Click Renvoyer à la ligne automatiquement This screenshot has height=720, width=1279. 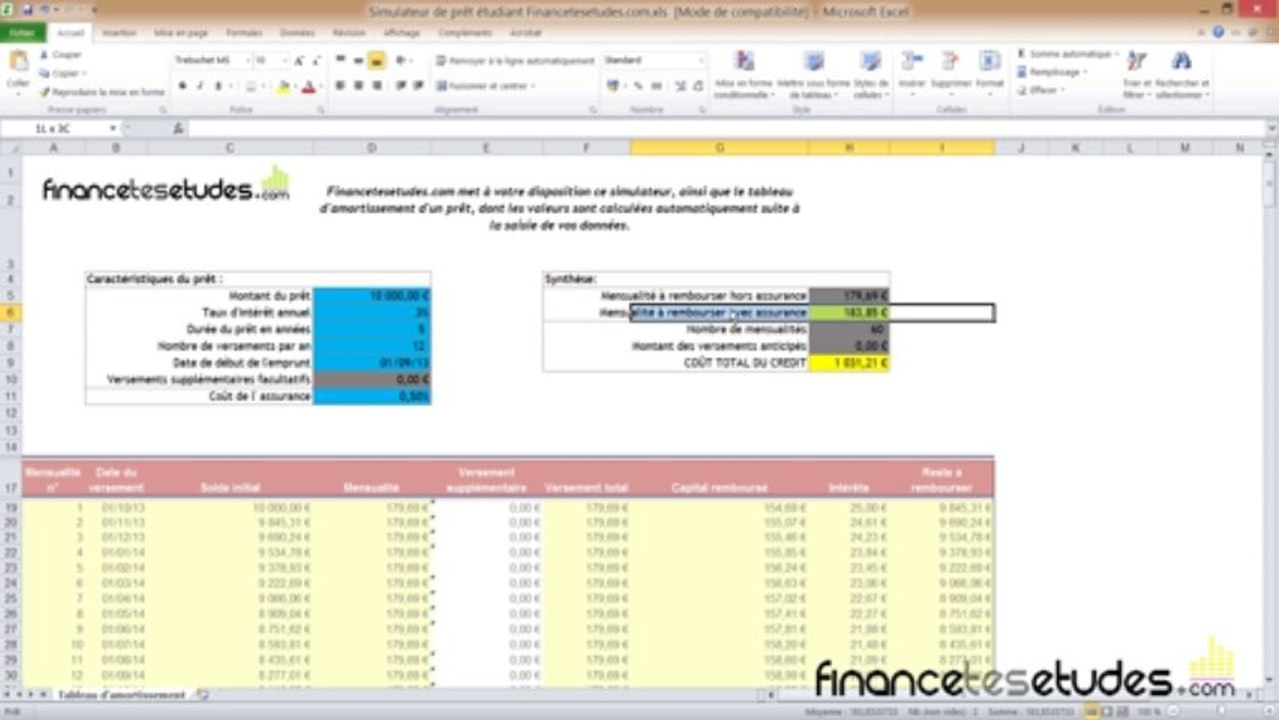coord(515,61)
